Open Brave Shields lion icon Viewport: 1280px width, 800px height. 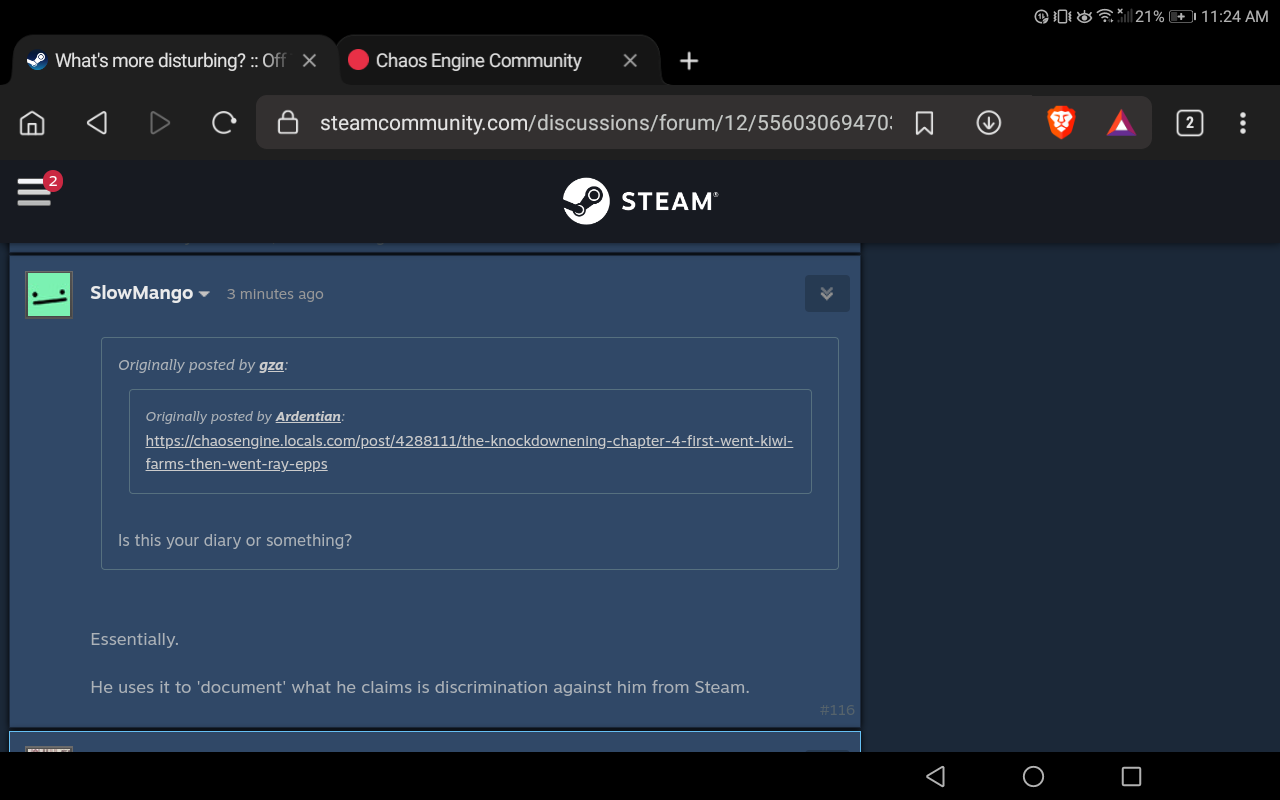(x=1061, y=123)
